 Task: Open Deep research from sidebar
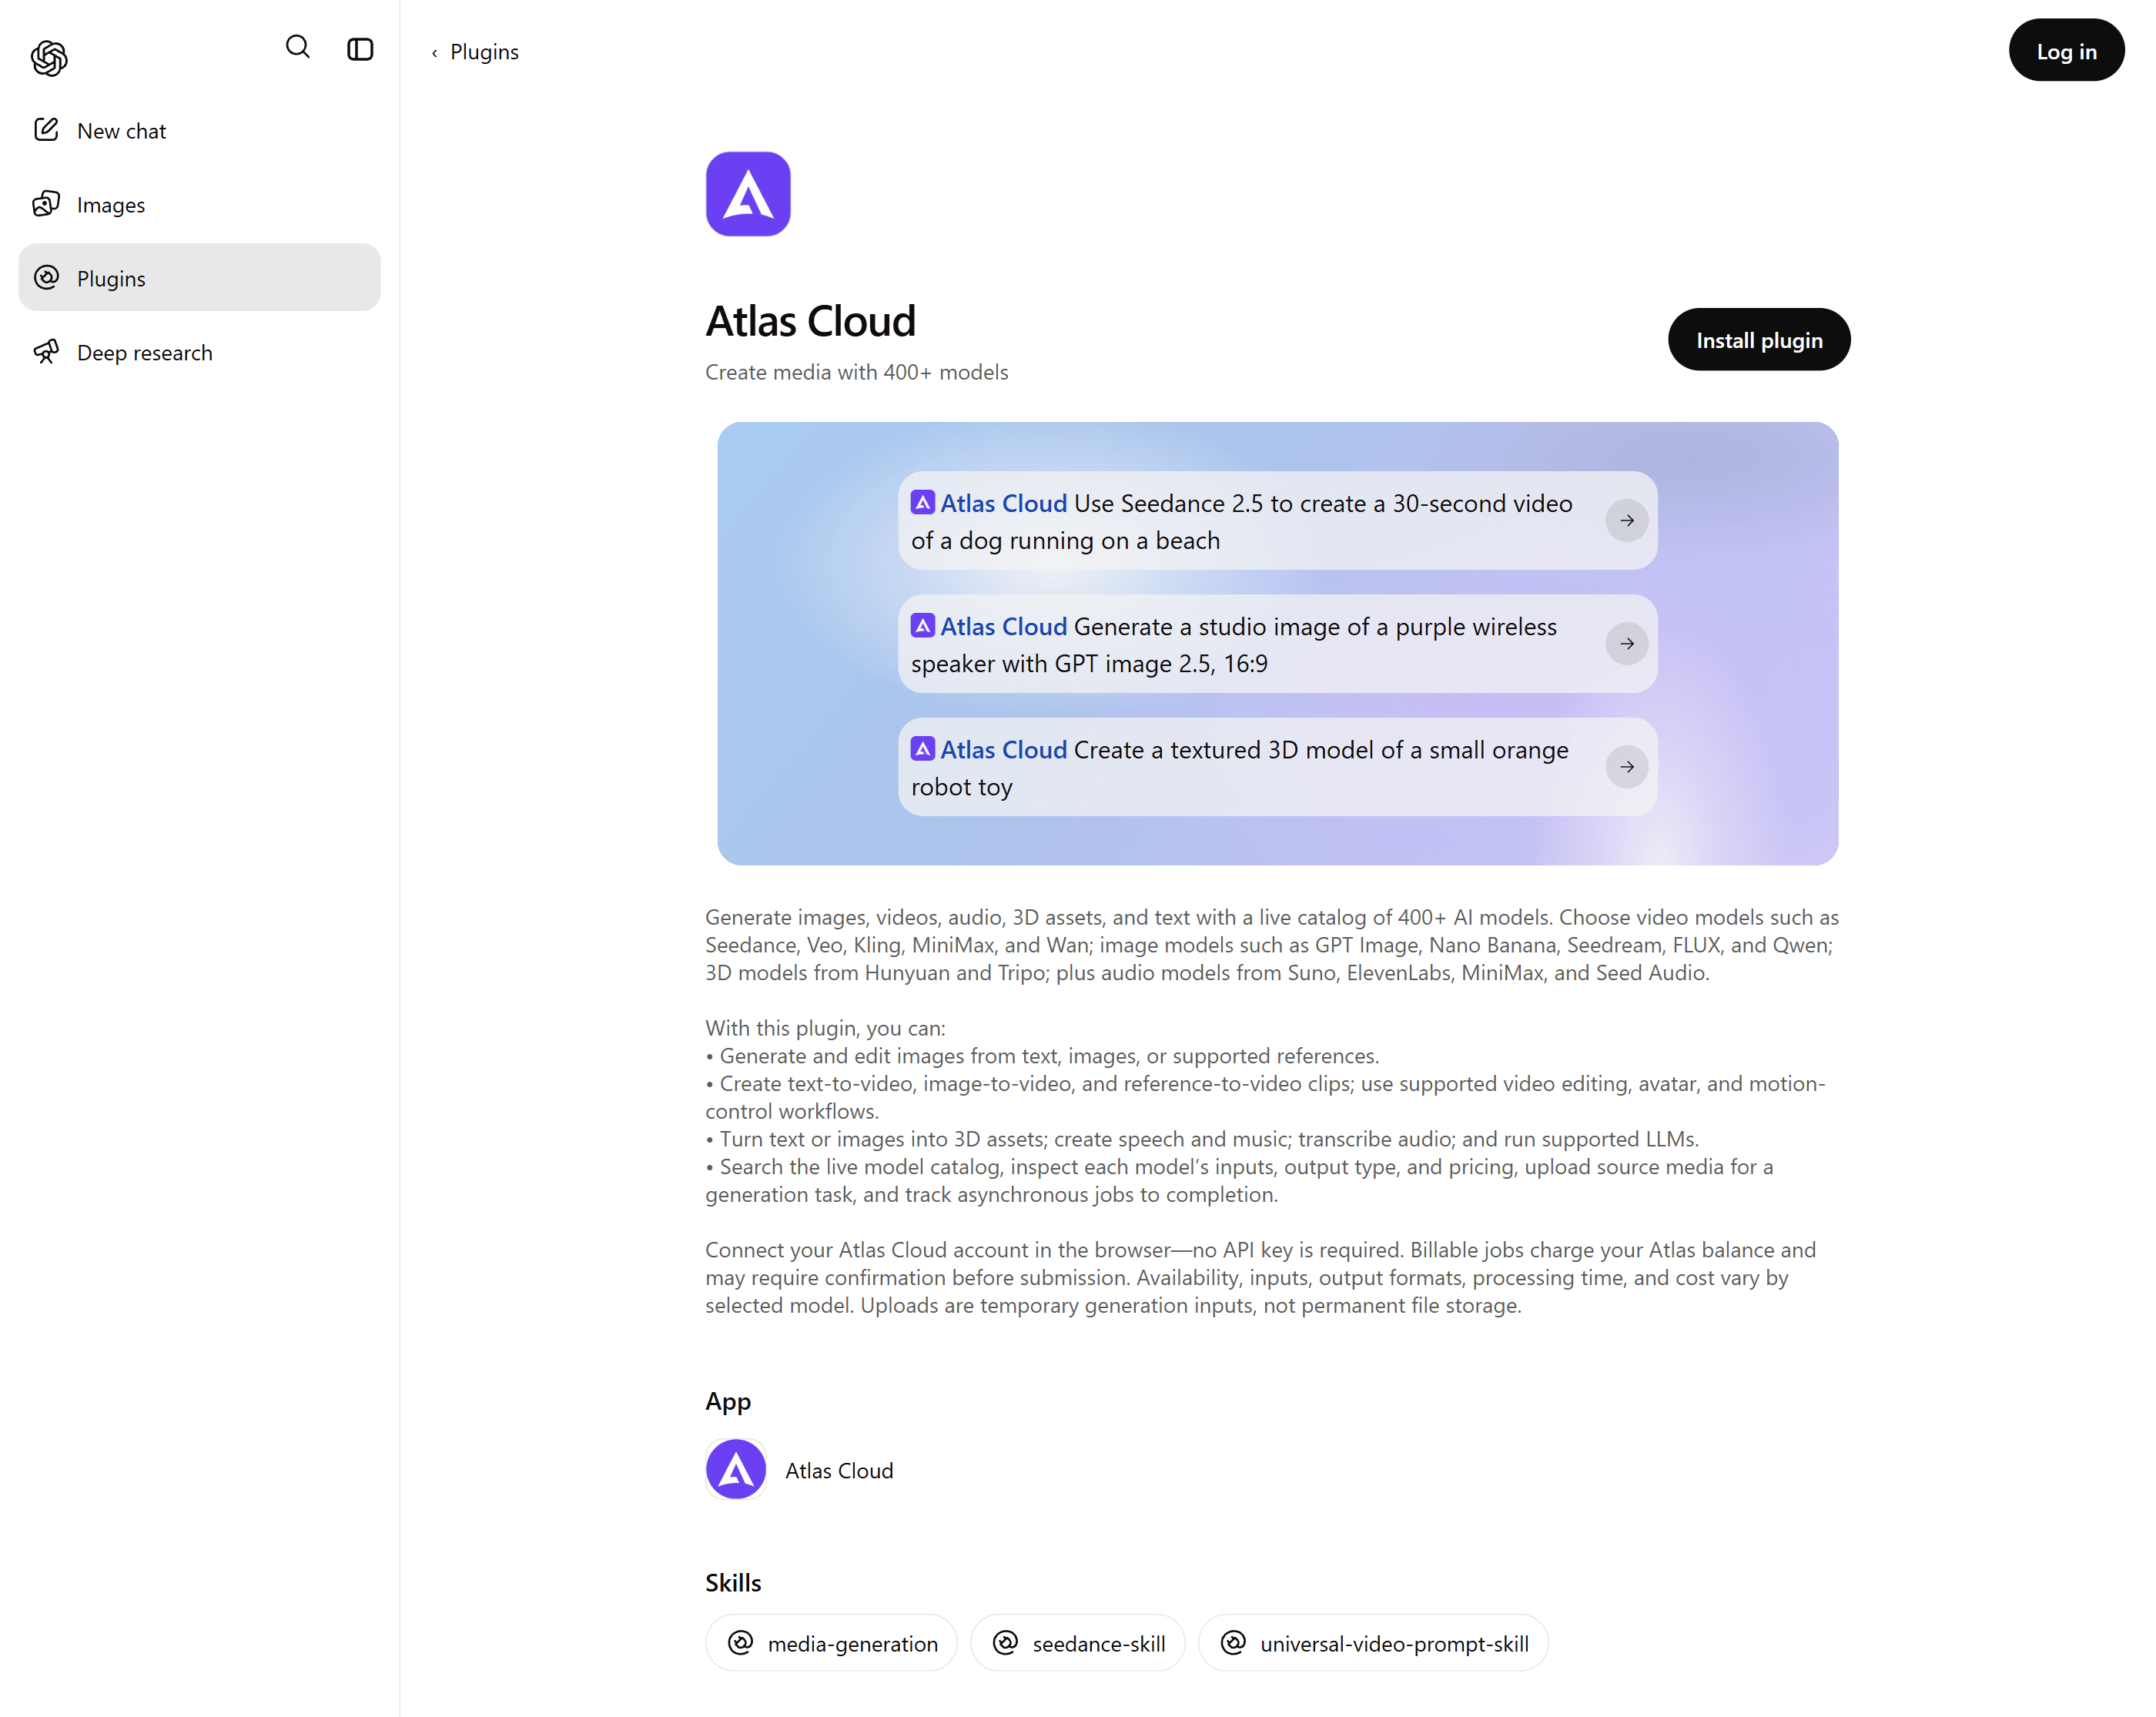[x=199, y=351]
